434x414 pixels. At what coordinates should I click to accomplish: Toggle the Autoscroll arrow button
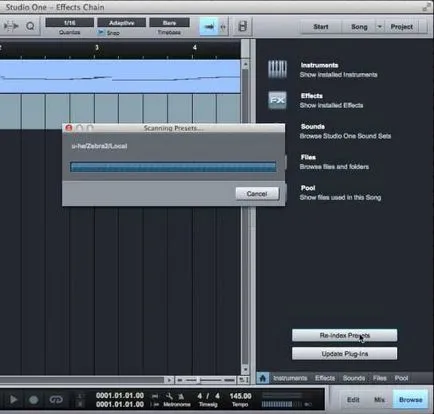[x=209, y=27]
